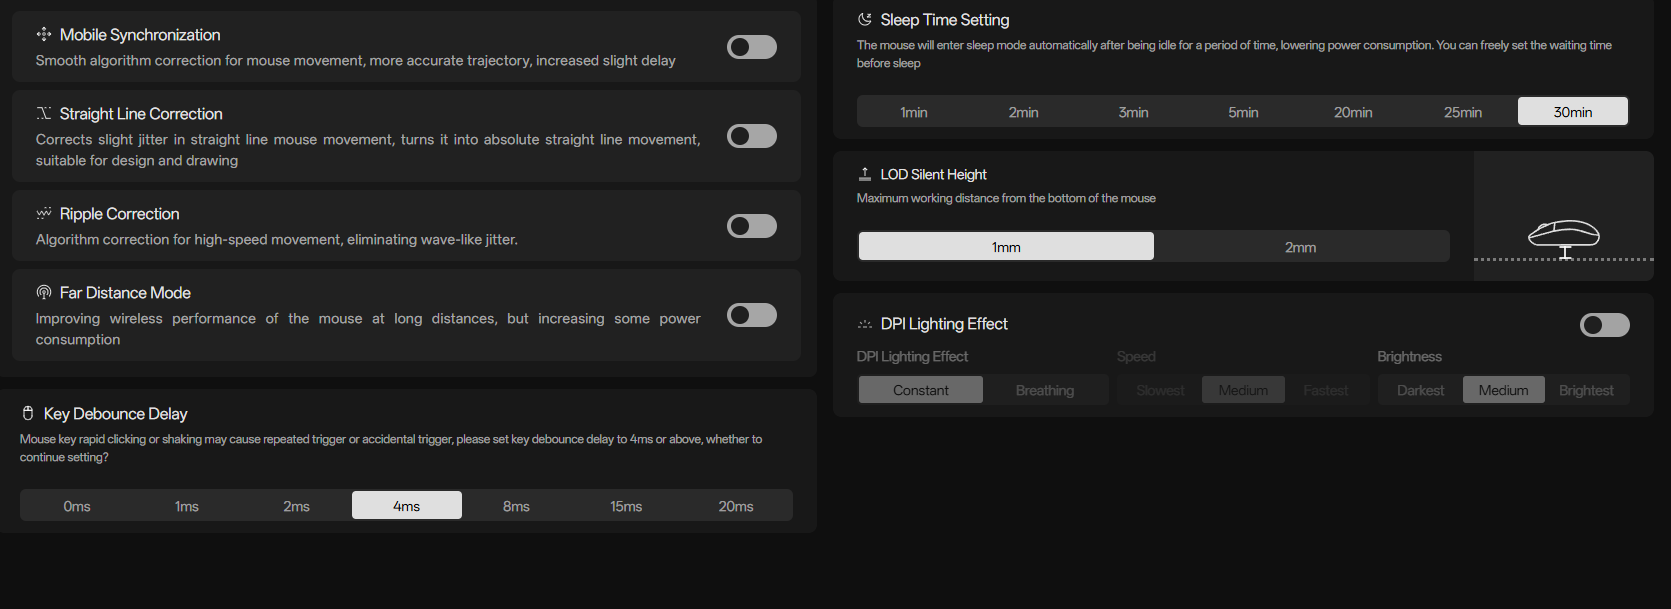1671x609 pixels.
Task: Enable Far Distance Mode switch
Action: click(x=751, y=315)
